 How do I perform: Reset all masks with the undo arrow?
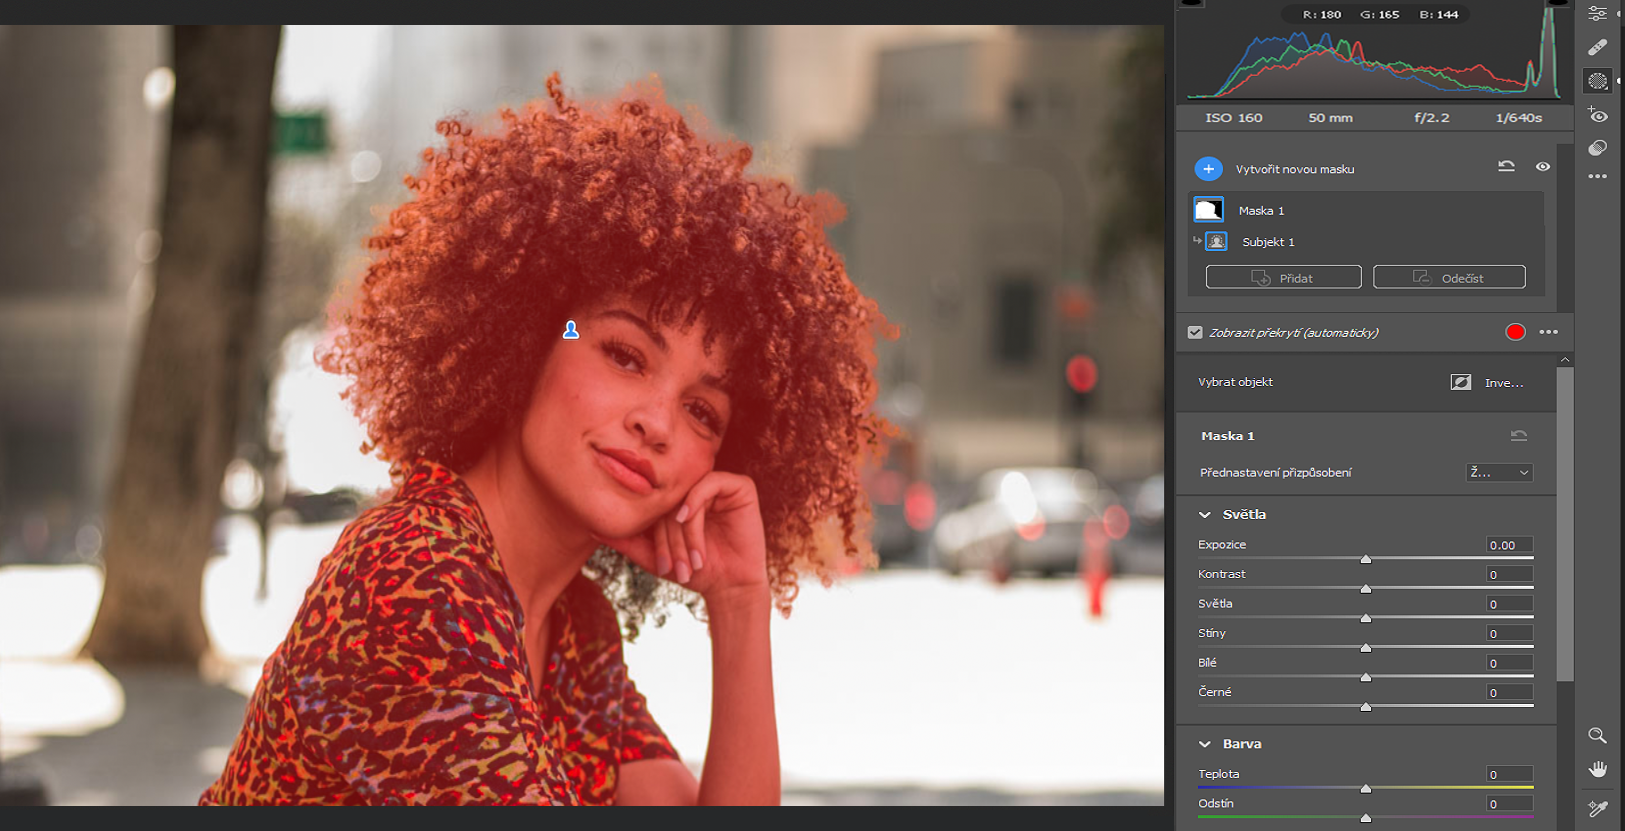coord(1506,167)
